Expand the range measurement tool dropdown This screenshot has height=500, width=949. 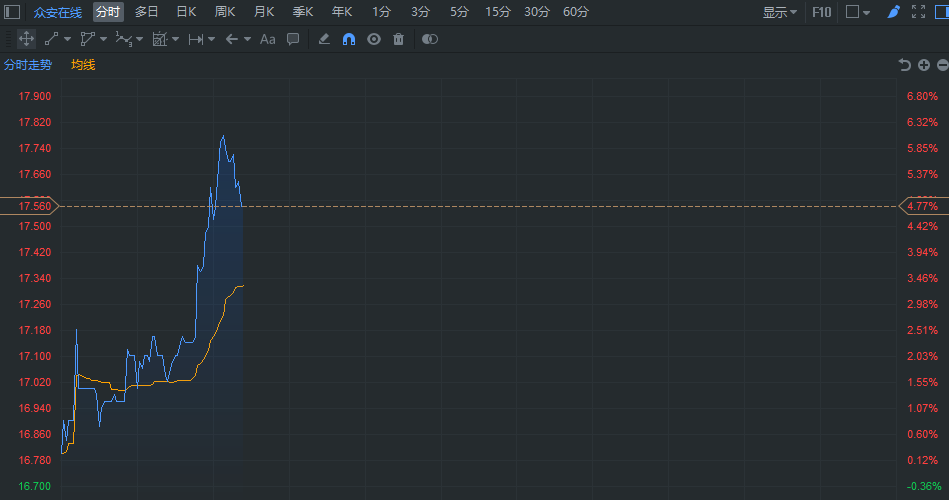(x=211, y=39)
